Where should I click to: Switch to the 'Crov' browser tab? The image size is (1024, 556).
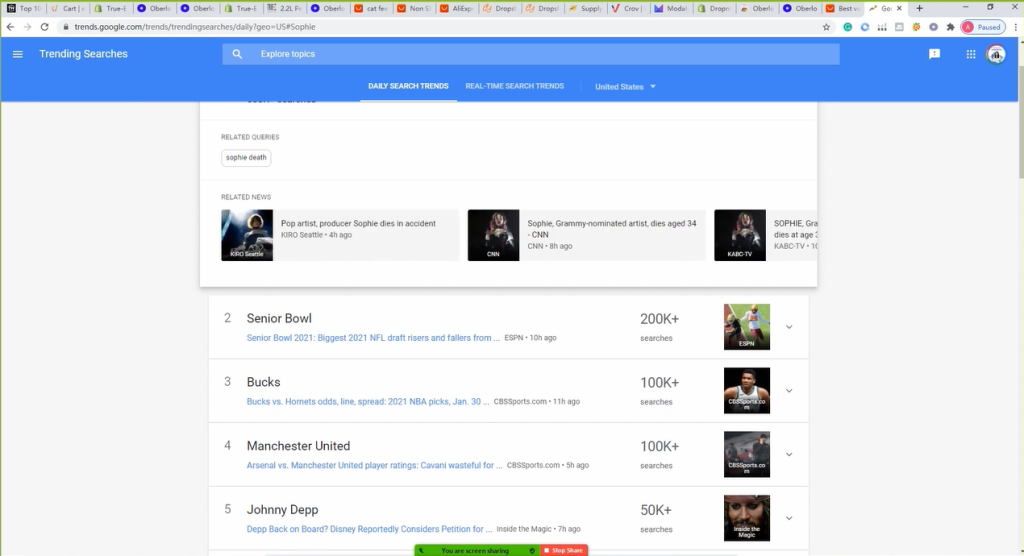[627, 8]
